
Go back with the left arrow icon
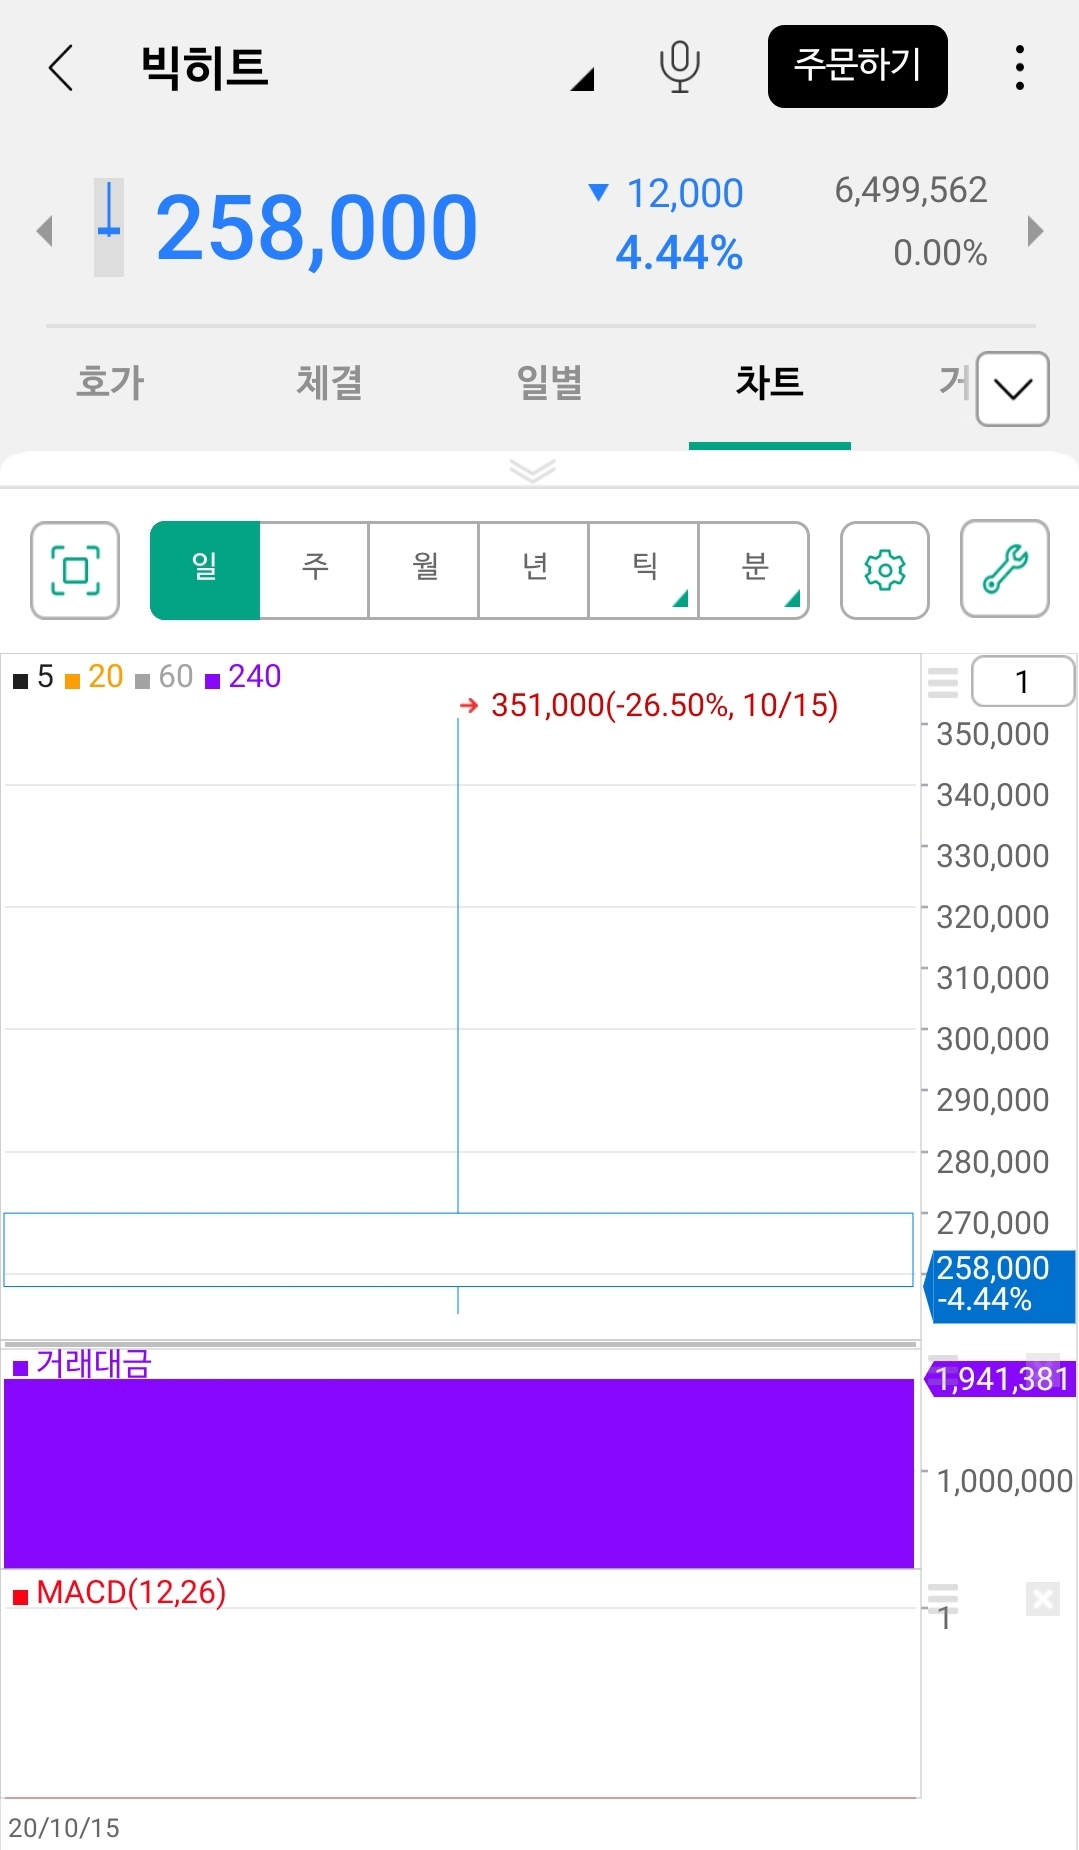point(61,68)
